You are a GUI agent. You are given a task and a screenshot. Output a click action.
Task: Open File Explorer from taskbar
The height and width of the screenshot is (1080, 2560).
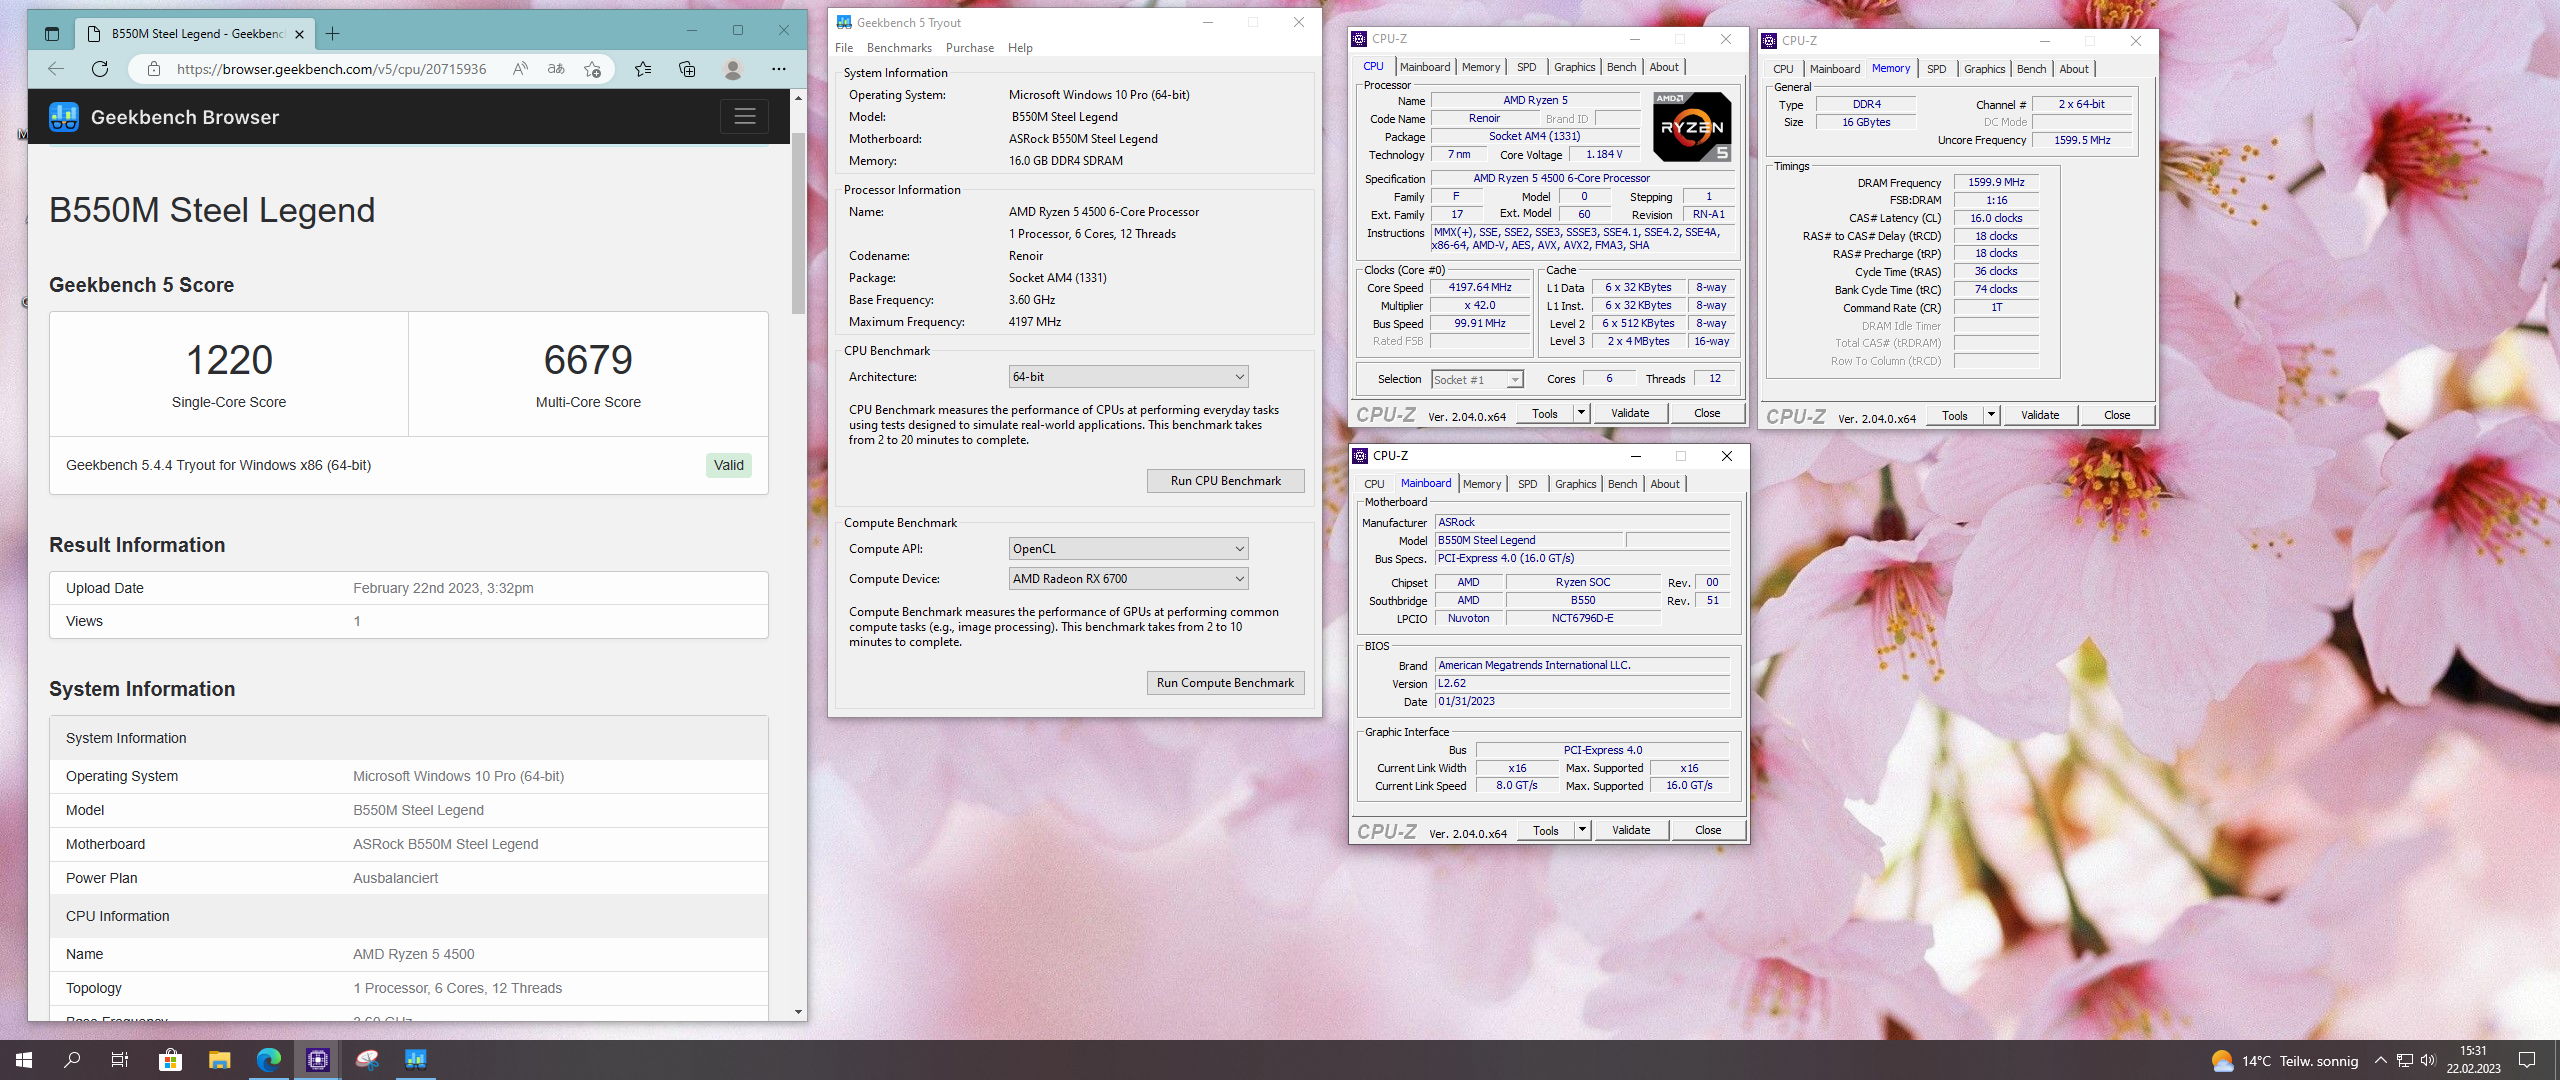(x=219, y=1060)
